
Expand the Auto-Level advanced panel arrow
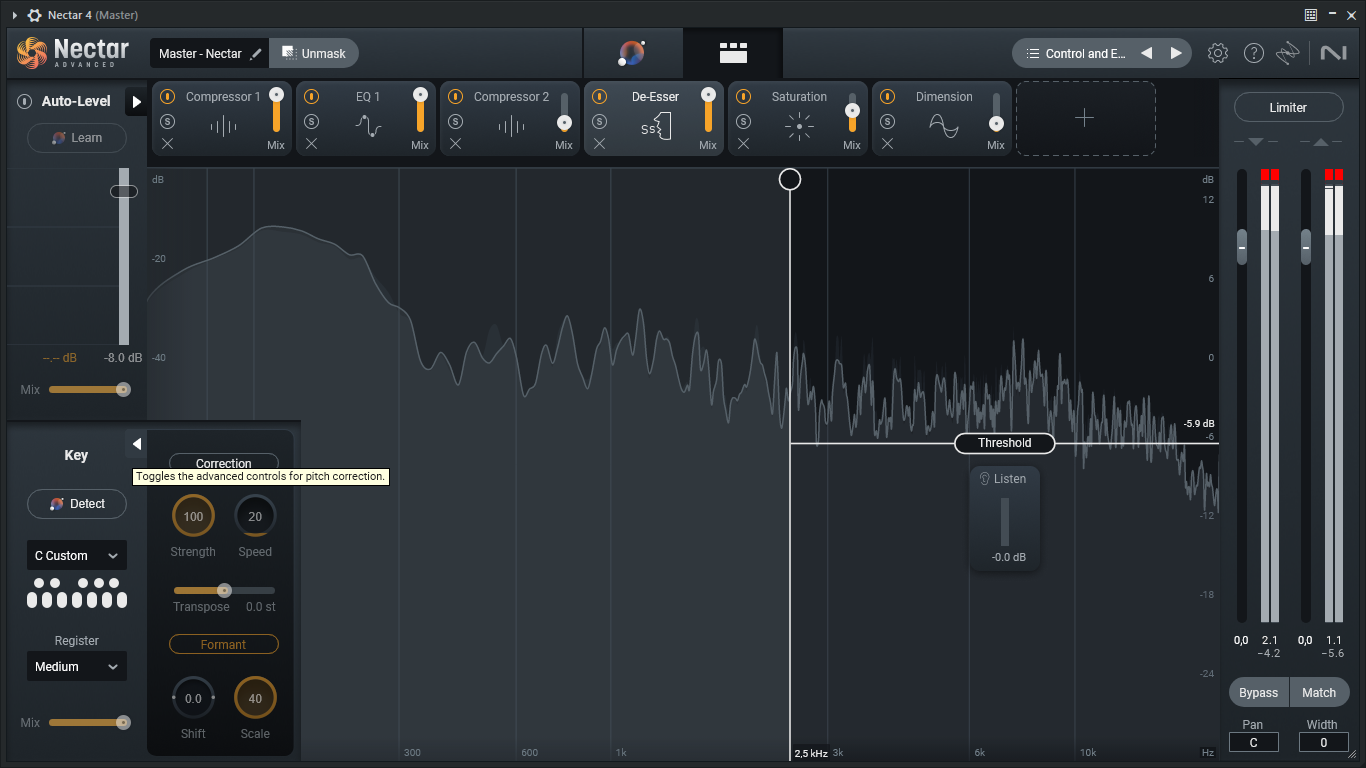pyautogui.click(x=136, y=101)
